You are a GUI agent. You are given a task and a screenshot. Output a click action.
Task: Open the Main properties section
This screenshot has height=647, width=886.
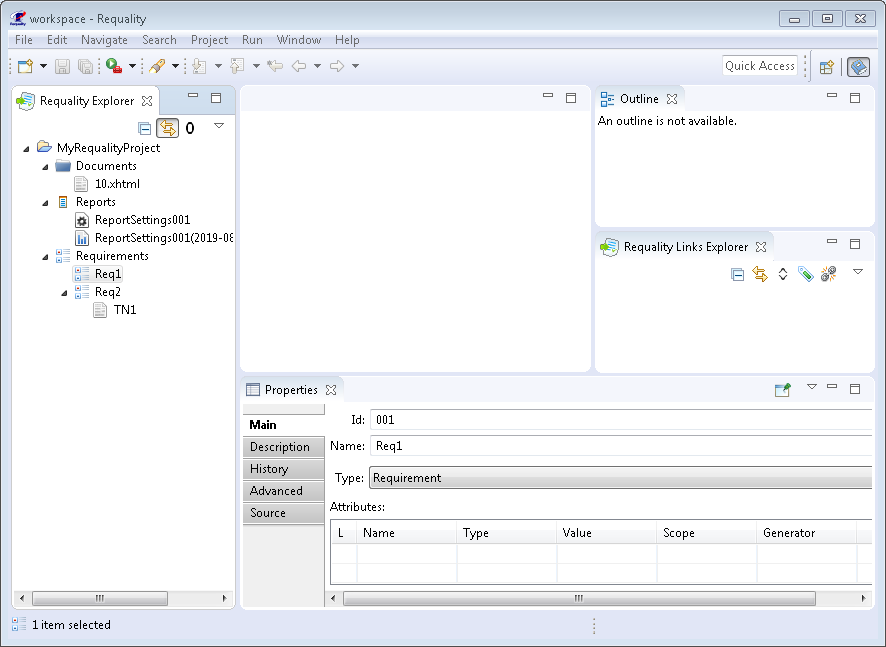tap(284, 425)
